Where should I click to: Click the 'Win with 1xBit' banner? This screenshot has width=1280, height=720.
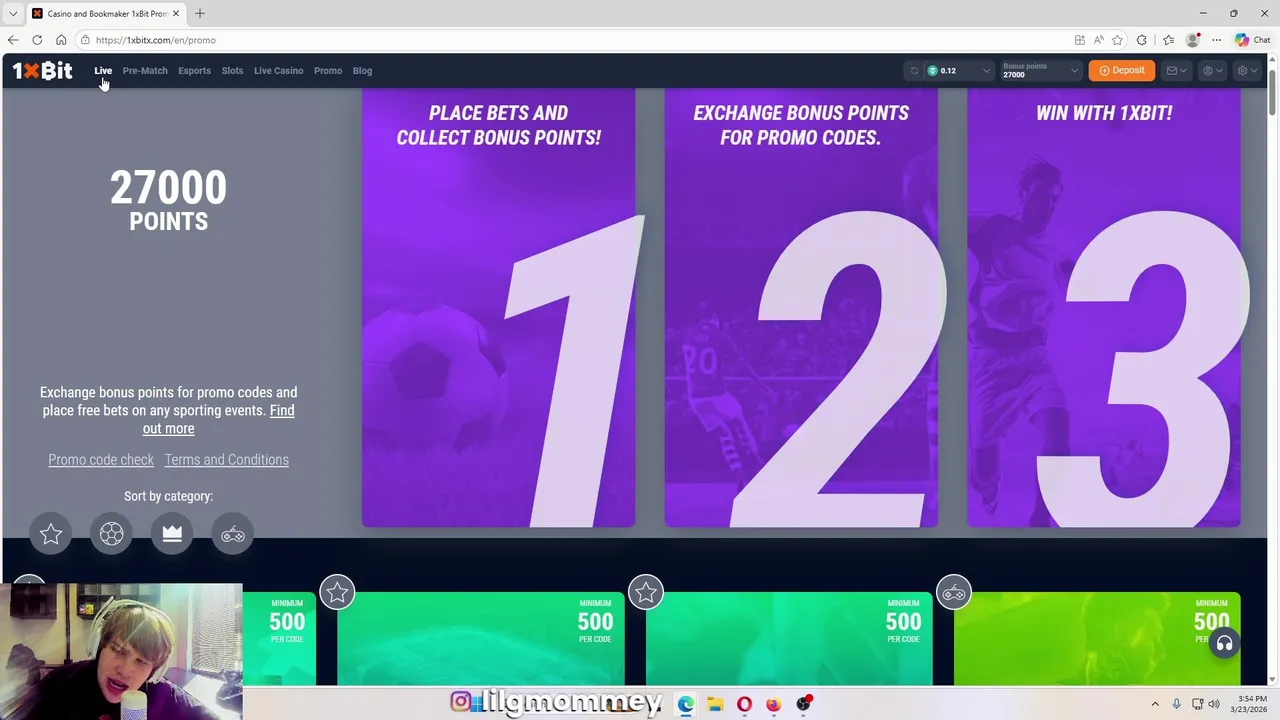coord(1104,307)
